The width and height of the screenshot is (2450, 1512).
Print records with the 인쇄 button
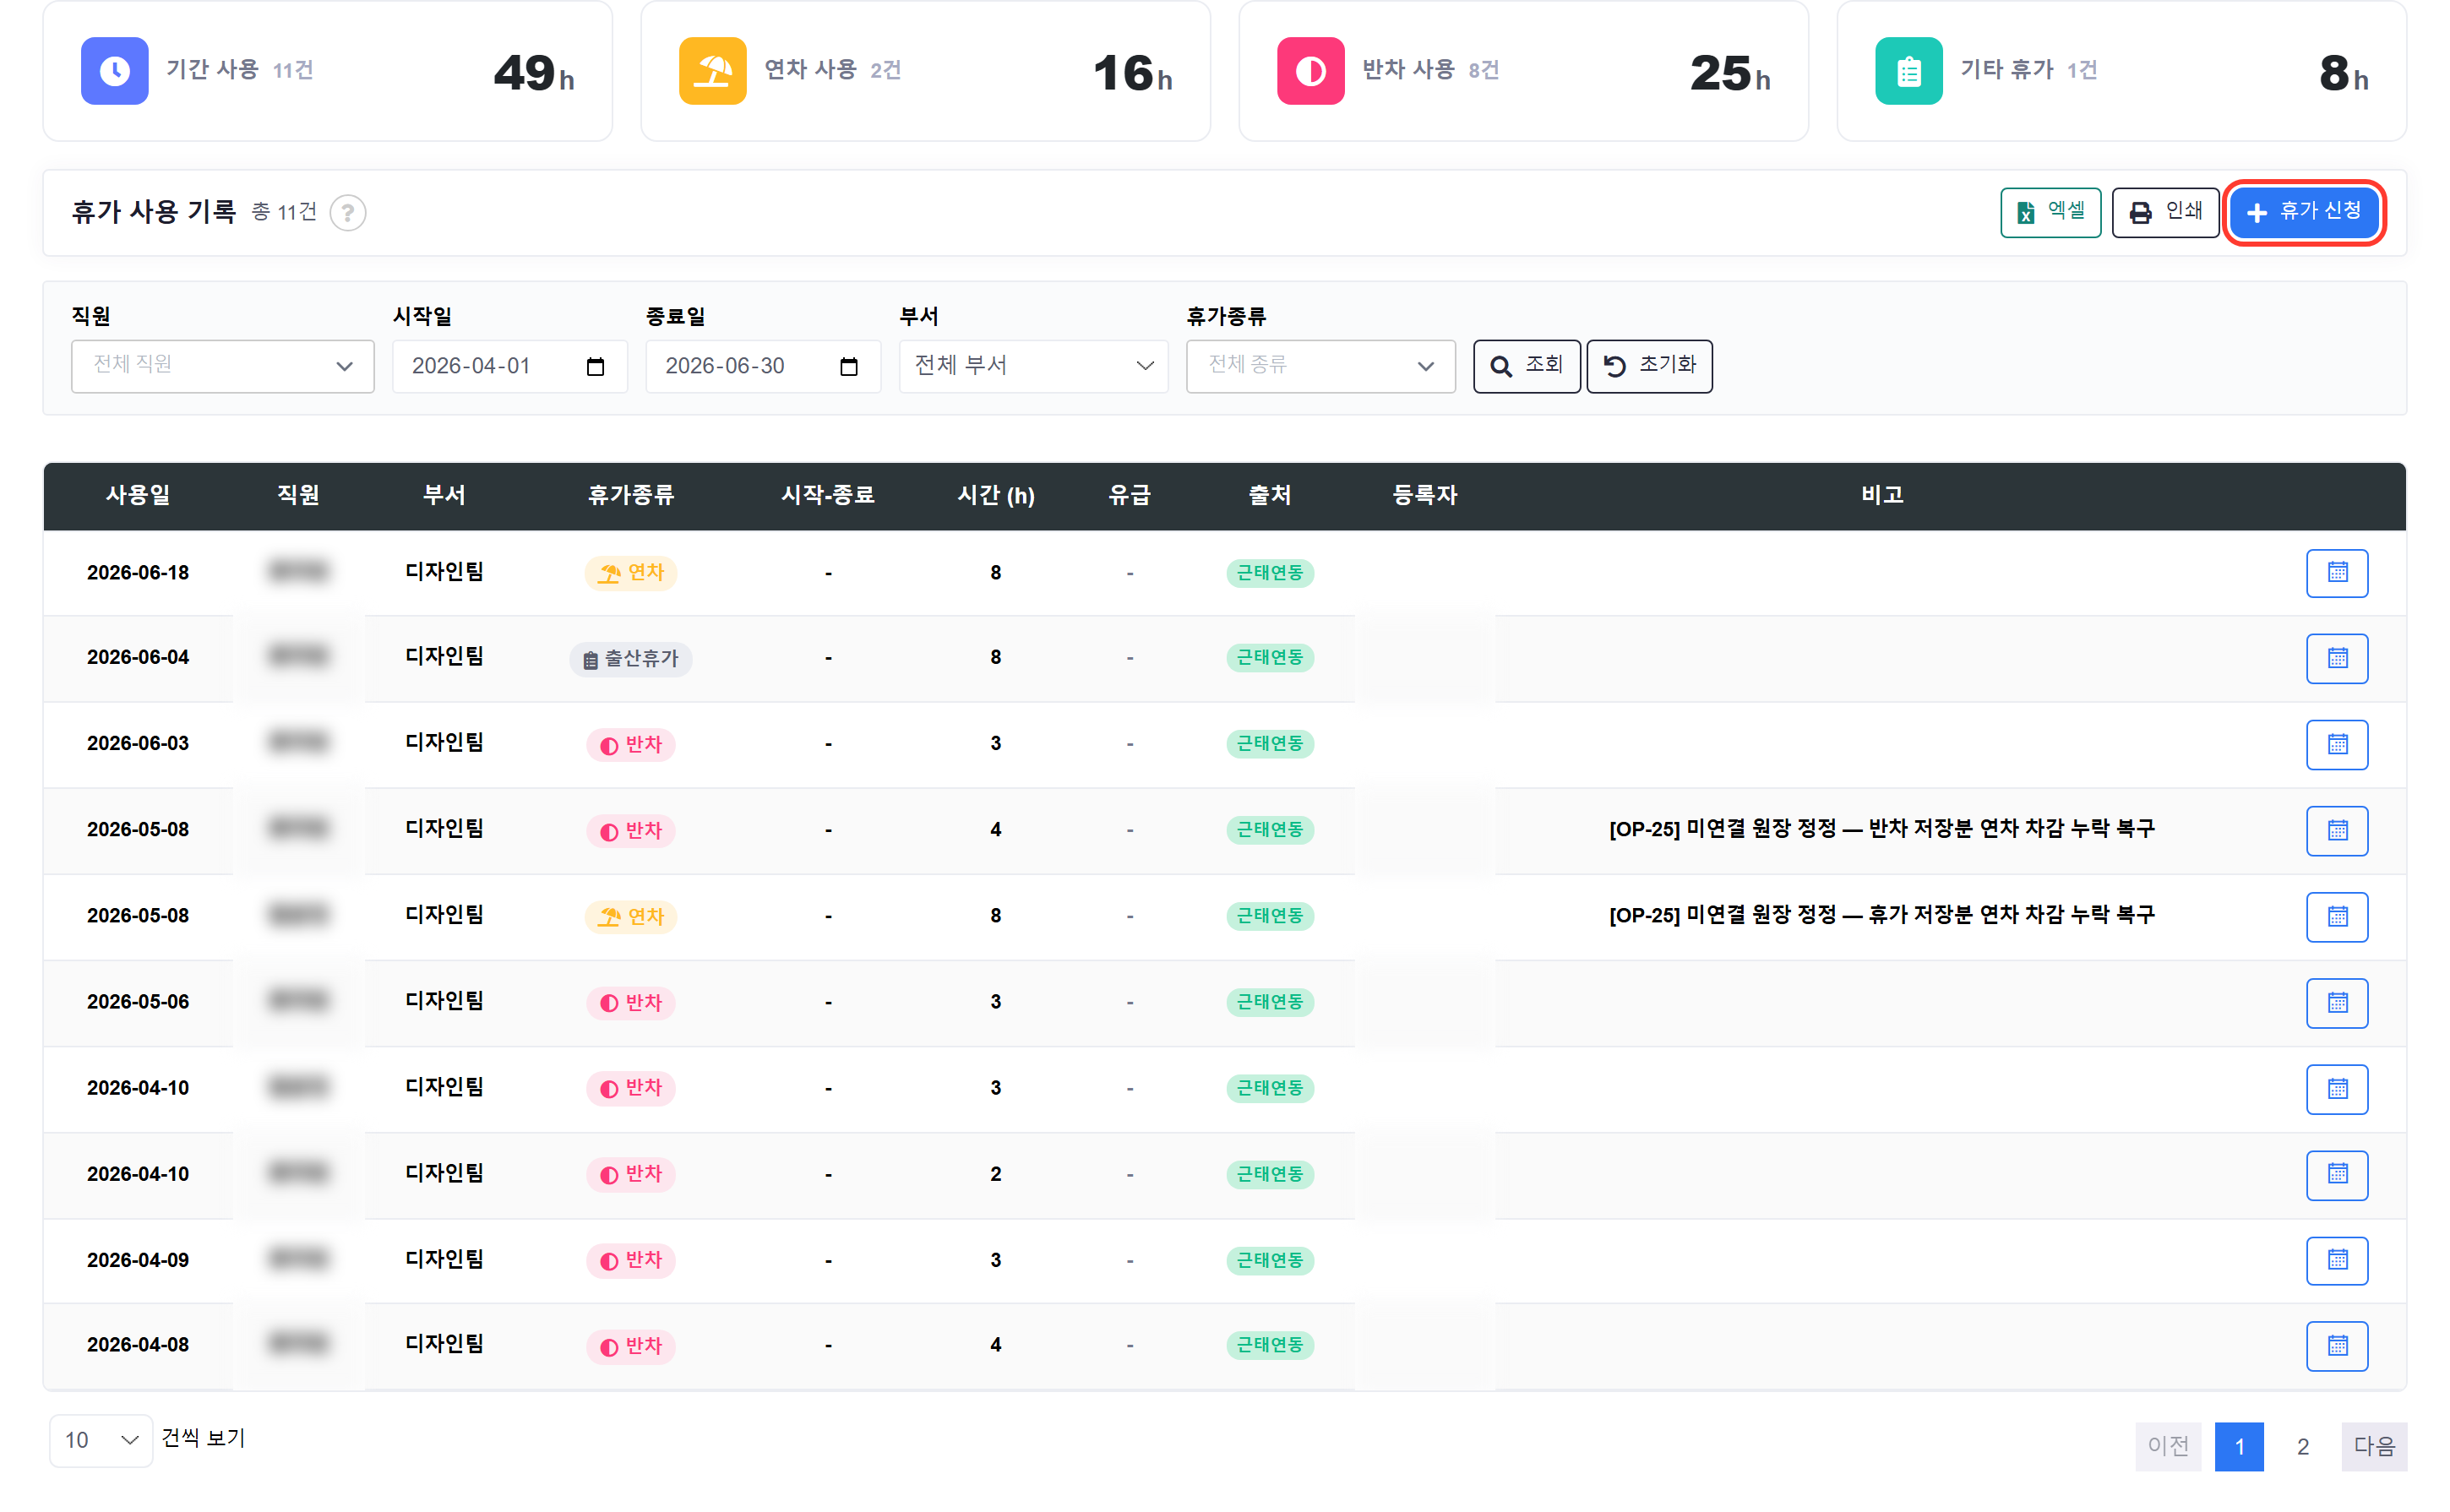[x=2165, y=212]
